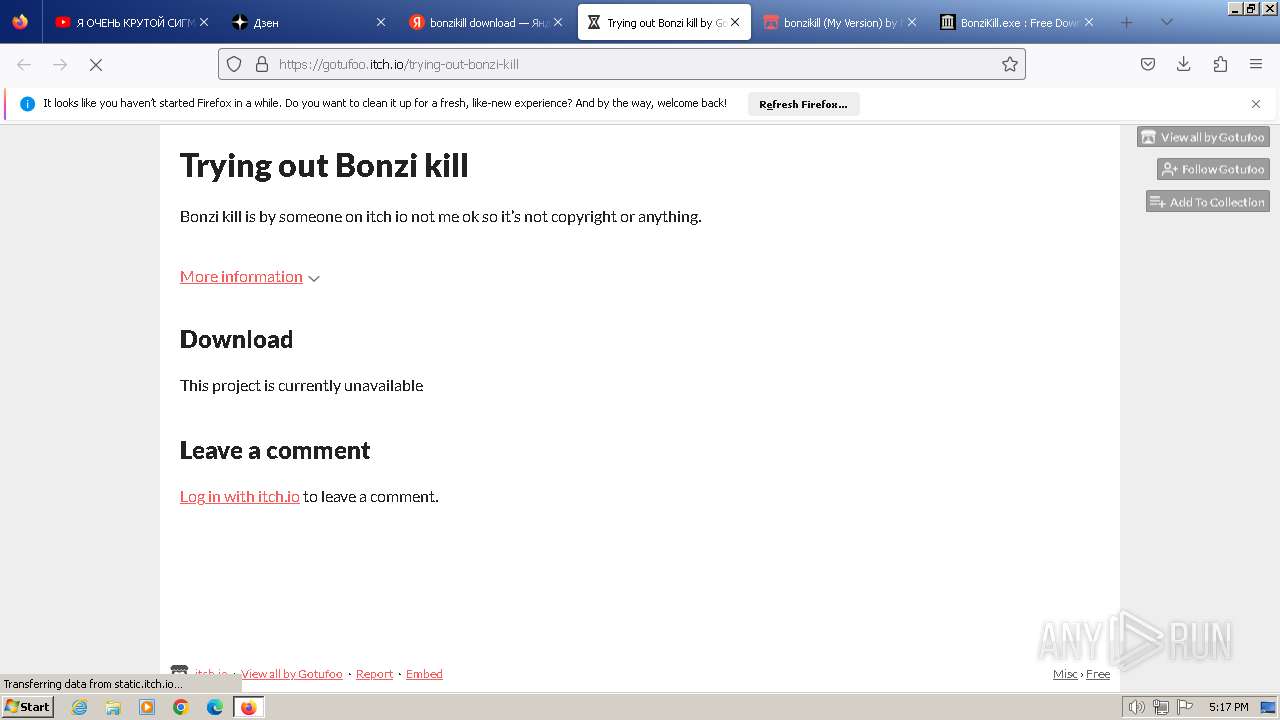Click Follow Gotufoo button
This screenshot has width=1280, height=720.
(1213, 169)
